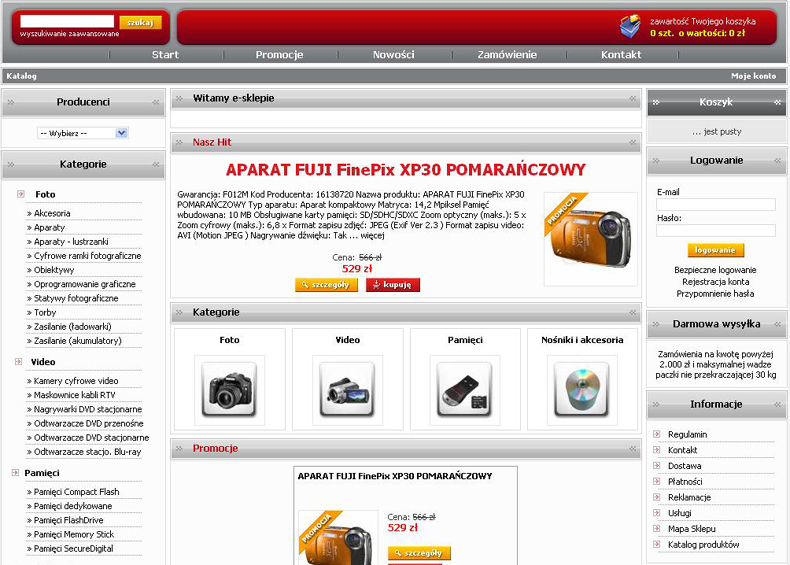Screen dimensions: 790x565
Task: Open Bezpieczne logowanie link
Action: 715,270
